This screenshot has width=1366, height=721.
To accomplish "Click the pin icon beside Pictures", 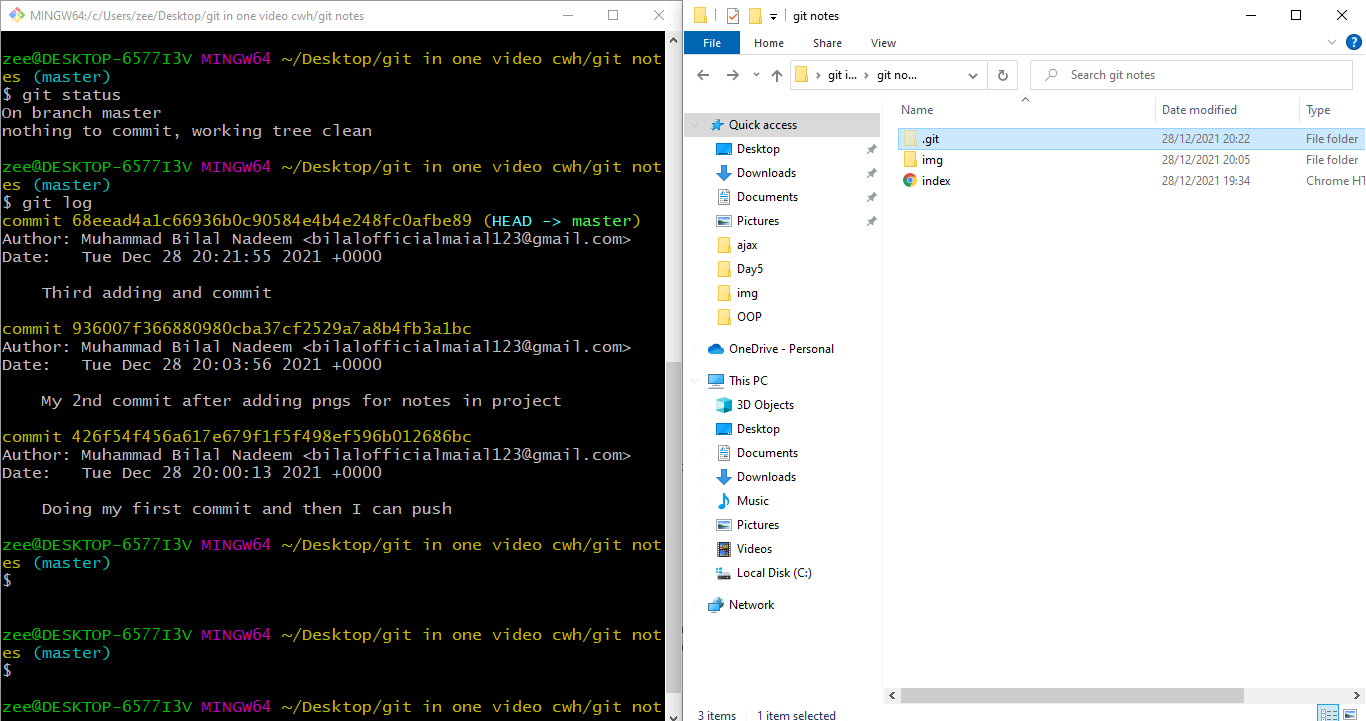I will 871,221.
